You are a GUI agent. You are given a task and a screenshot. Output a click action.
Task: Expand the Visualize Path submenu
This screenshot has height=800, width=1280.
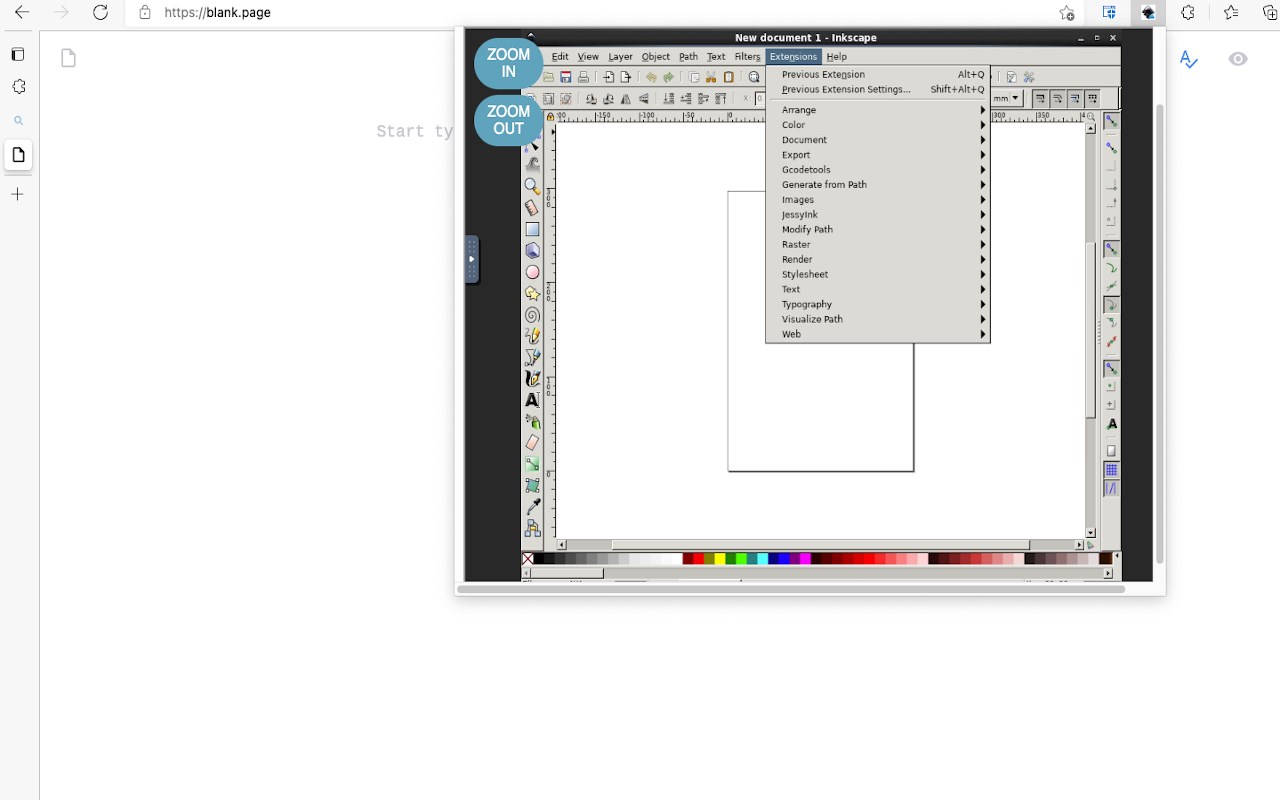click(878, 319)
